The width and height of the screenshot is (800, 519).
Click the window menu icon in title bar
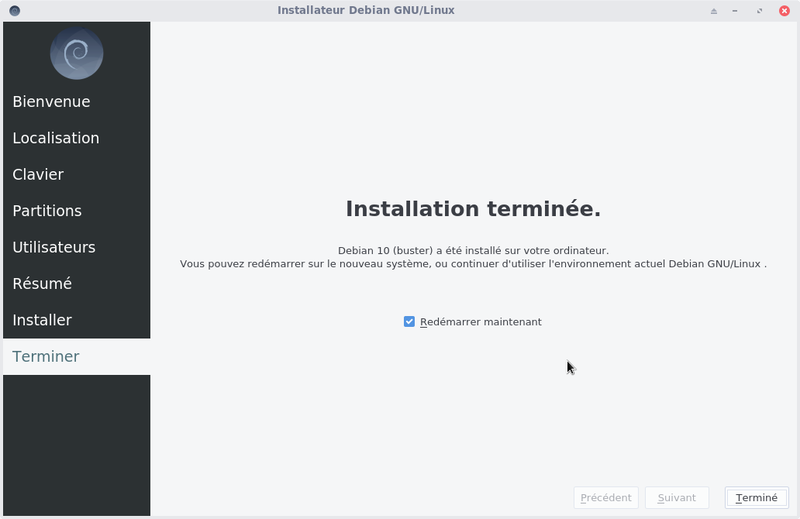point(15,10)
